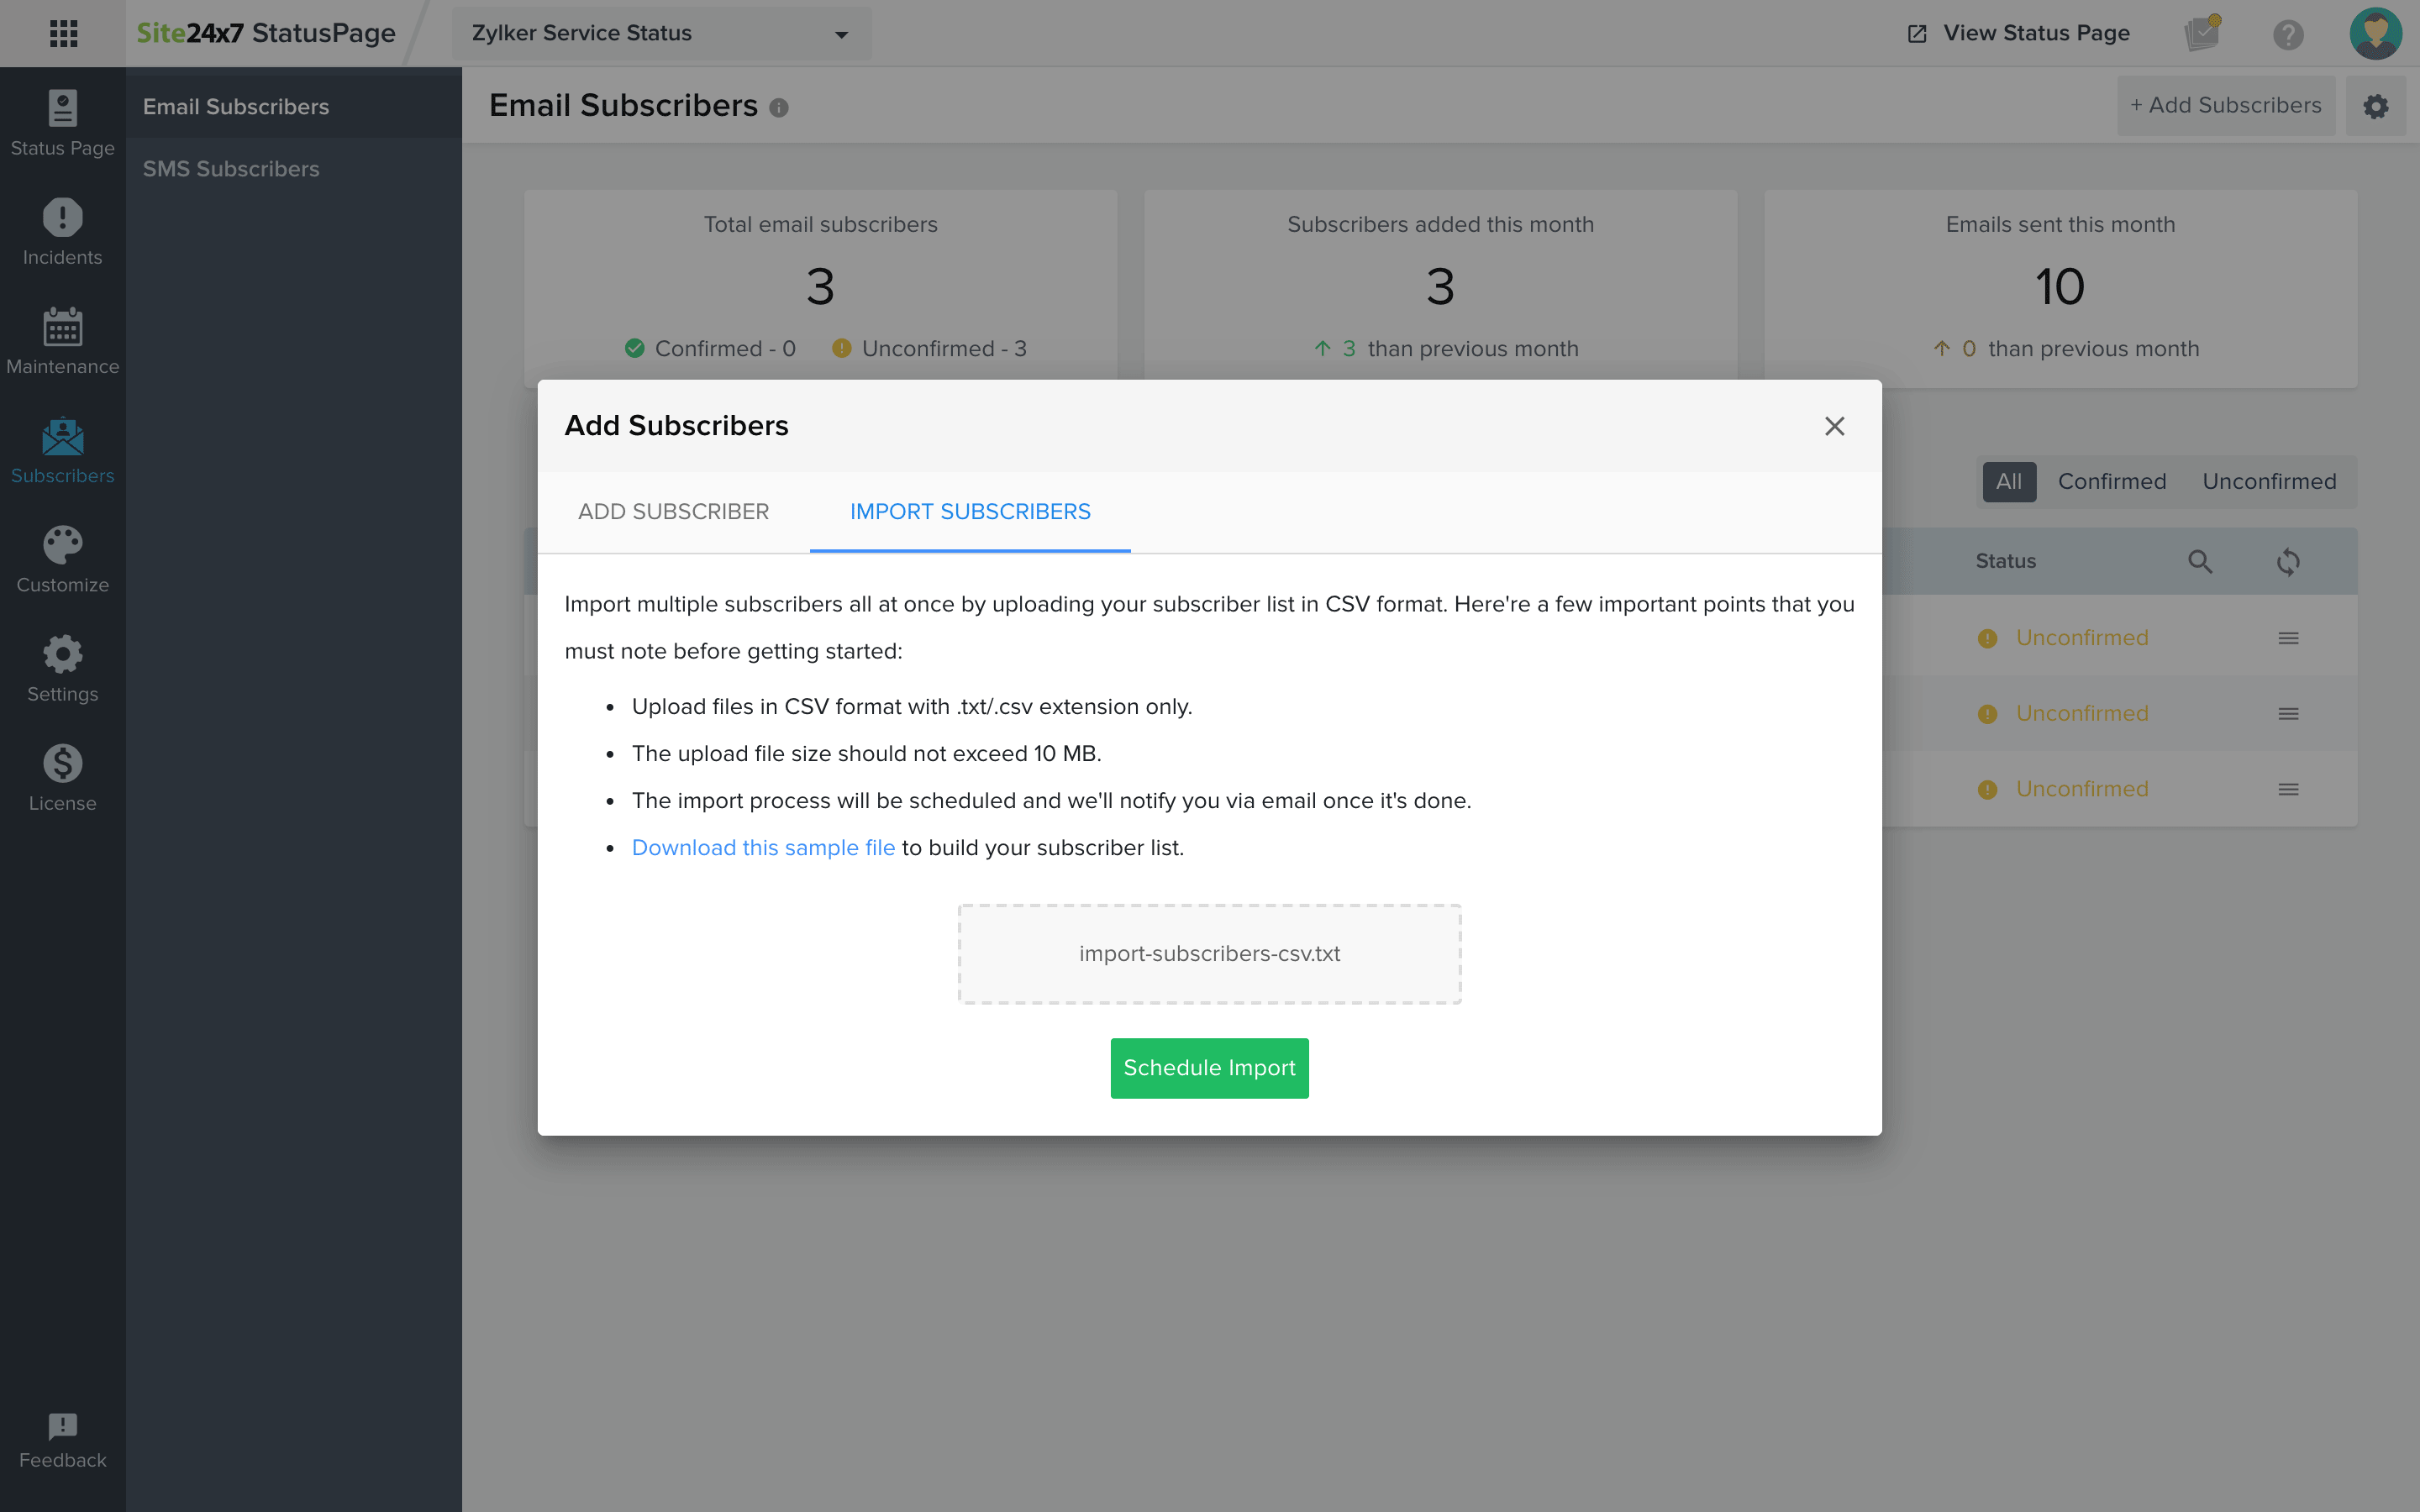
Task: Enable the All subscribers filter
Action: coord(2009,481)
